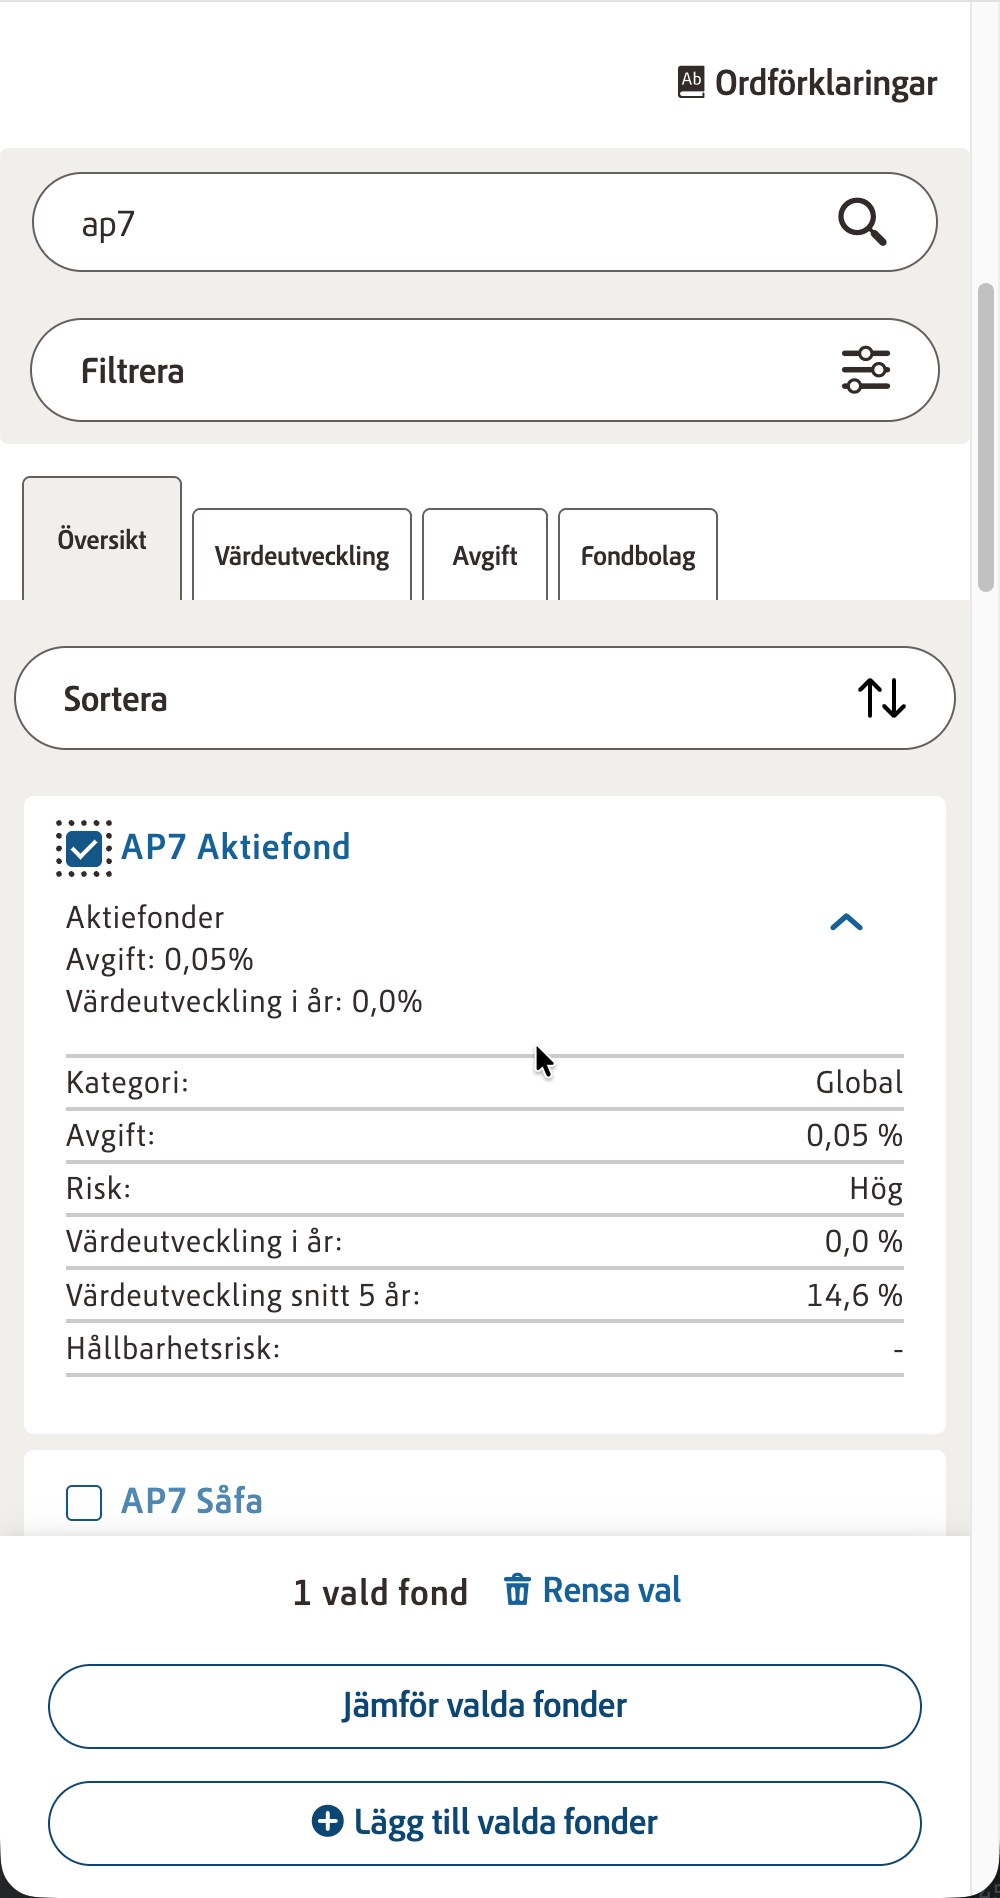The width and height of the screenshot is (1000, 1898).
Task: Click the trash can icon
Action: [x=517, y=1589]
